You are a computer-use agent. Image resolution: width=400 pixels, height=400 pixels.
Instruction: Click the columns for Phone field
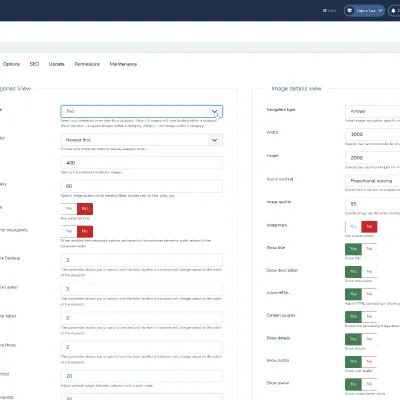coord(141,347)
